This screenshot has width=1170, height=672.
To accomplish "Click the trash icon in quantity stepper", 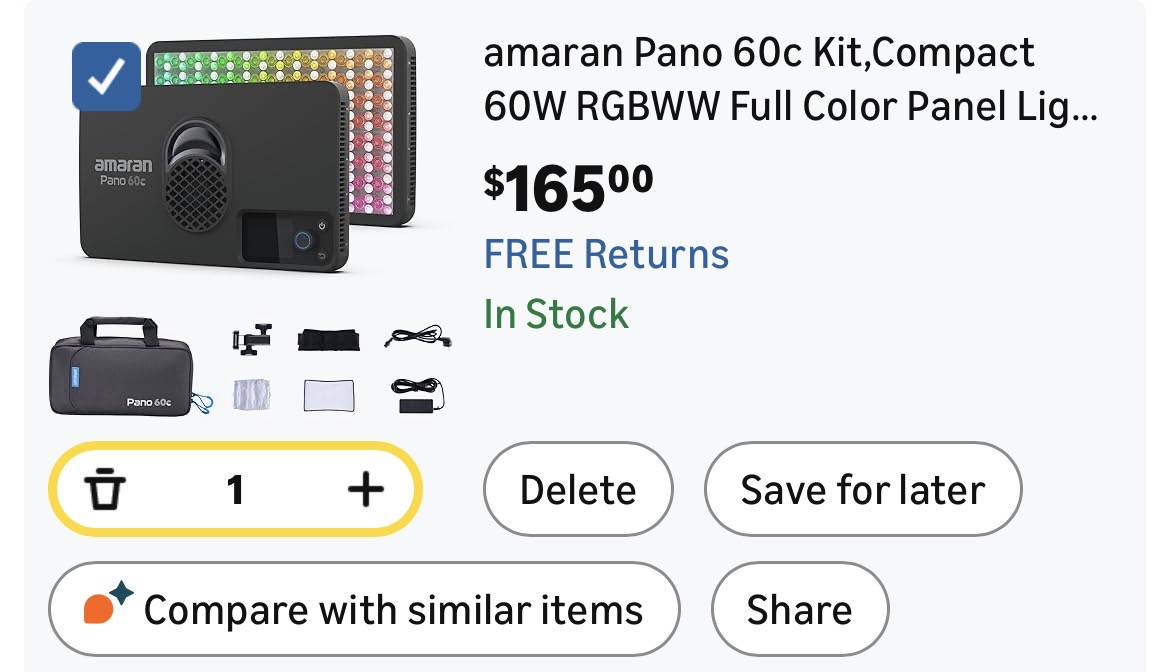I will coord(105,490).
